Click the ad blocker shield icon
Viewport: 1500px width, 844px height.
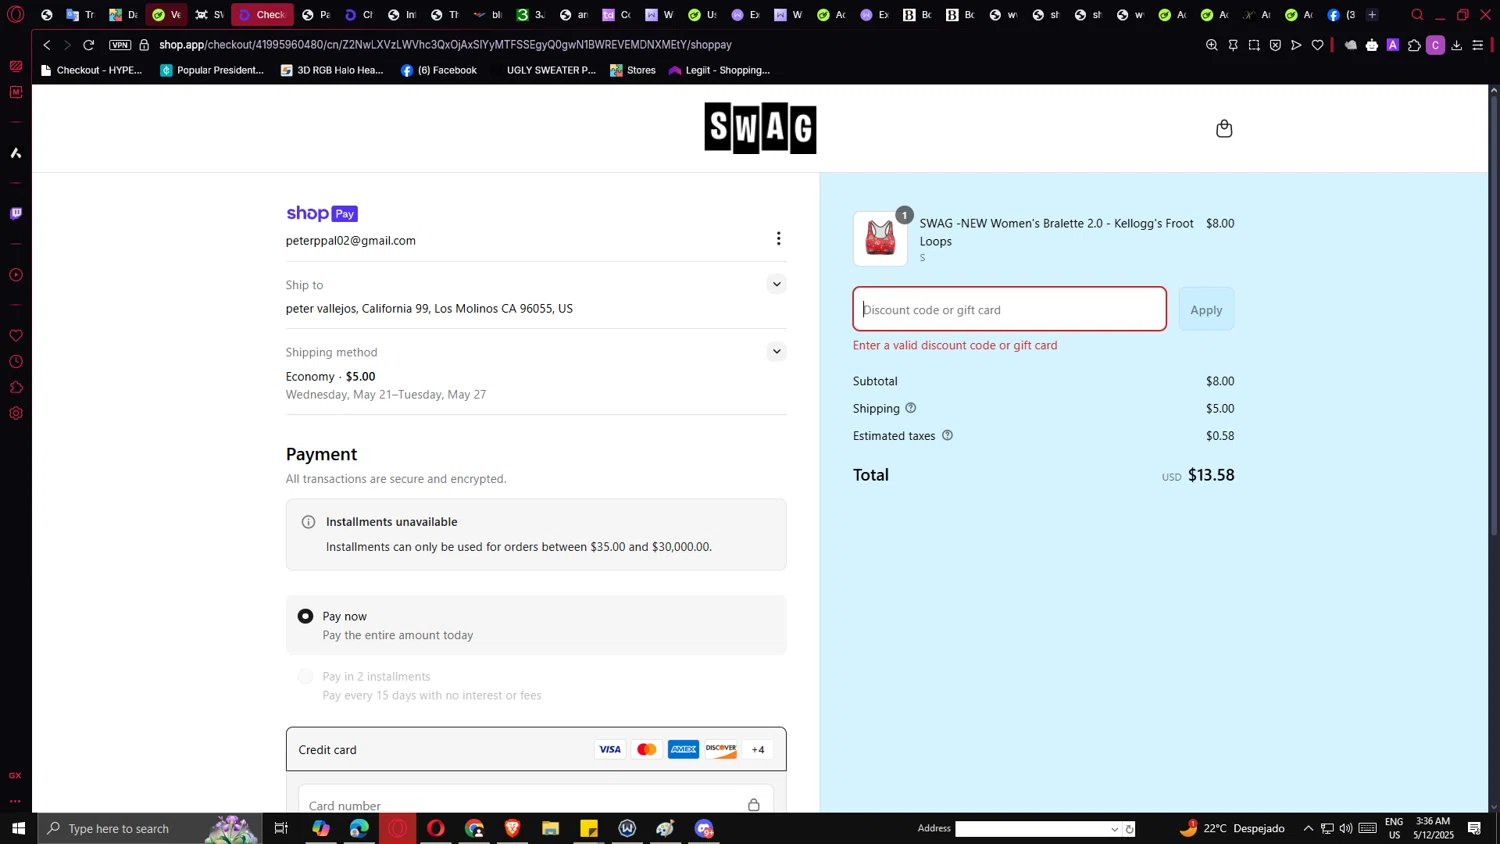click(1275, 45)
